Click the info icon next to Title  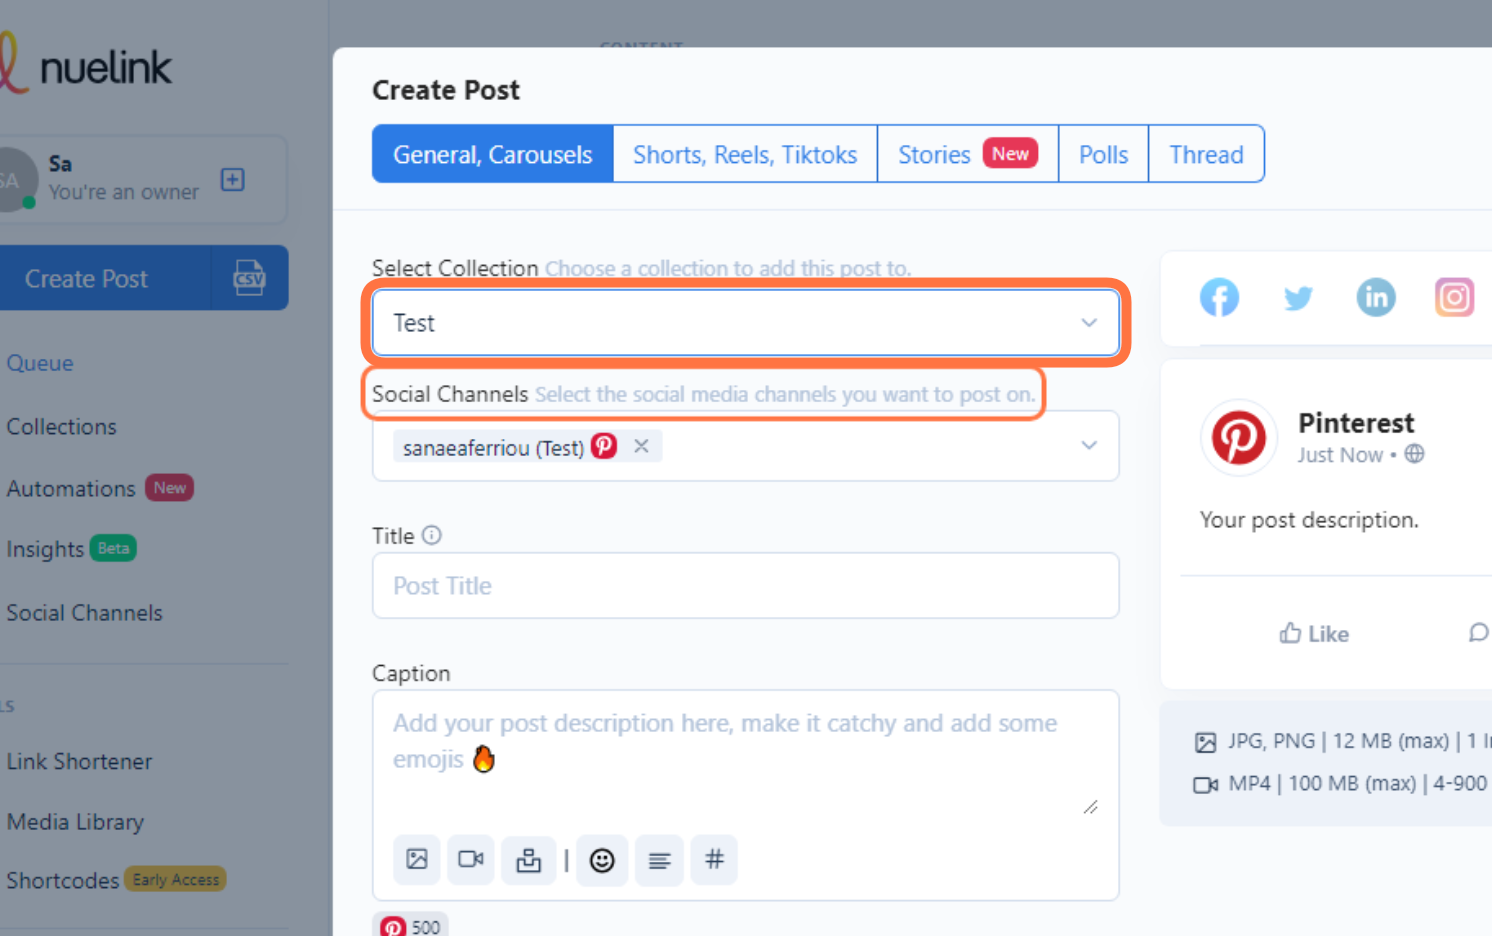click(431, 535)
